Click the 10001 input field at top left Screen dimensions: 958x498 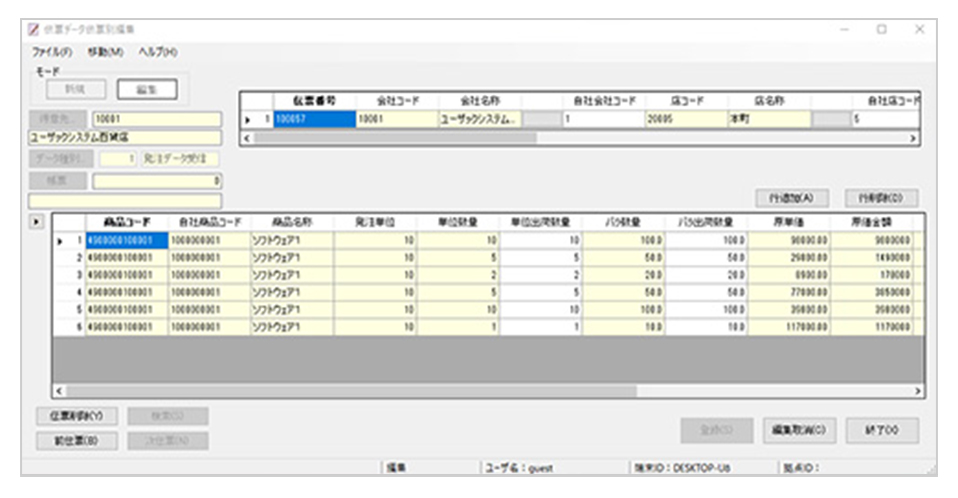[154, 119]
